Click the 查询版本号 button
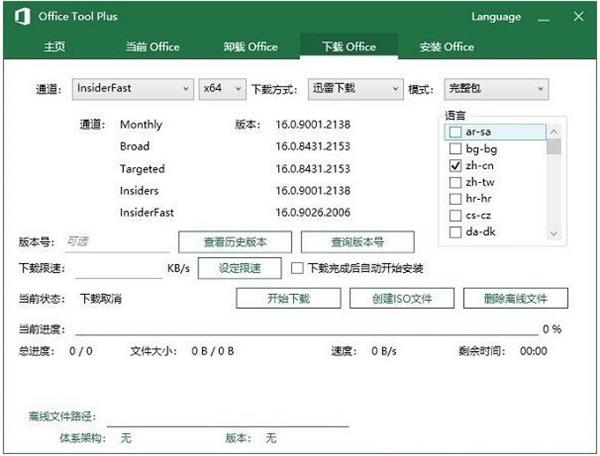The image size is (600, 456). 357,242
